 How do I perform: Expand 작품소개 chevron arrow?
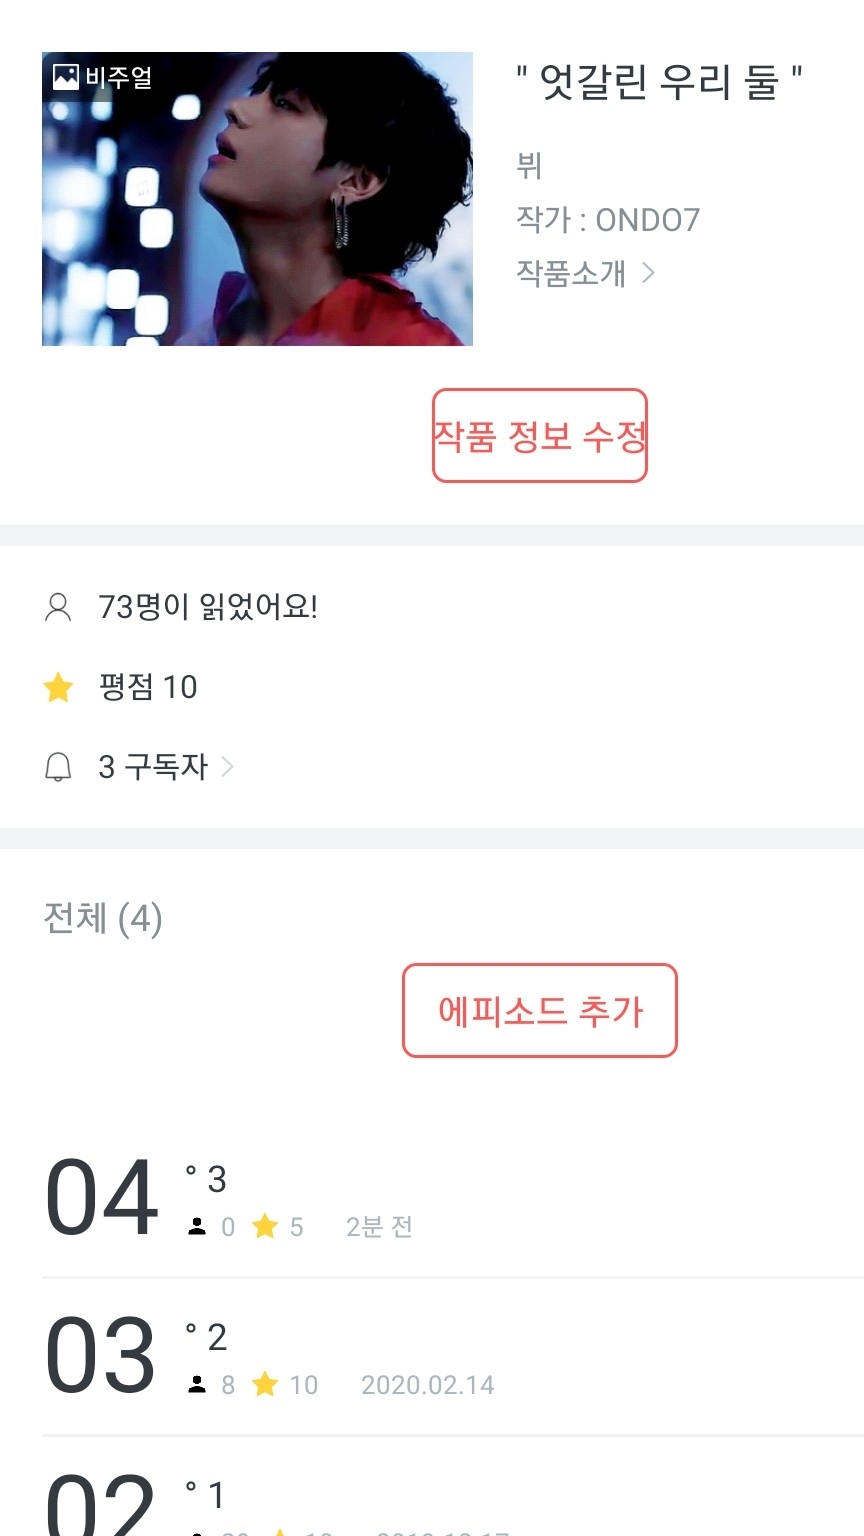coord(648,272)
